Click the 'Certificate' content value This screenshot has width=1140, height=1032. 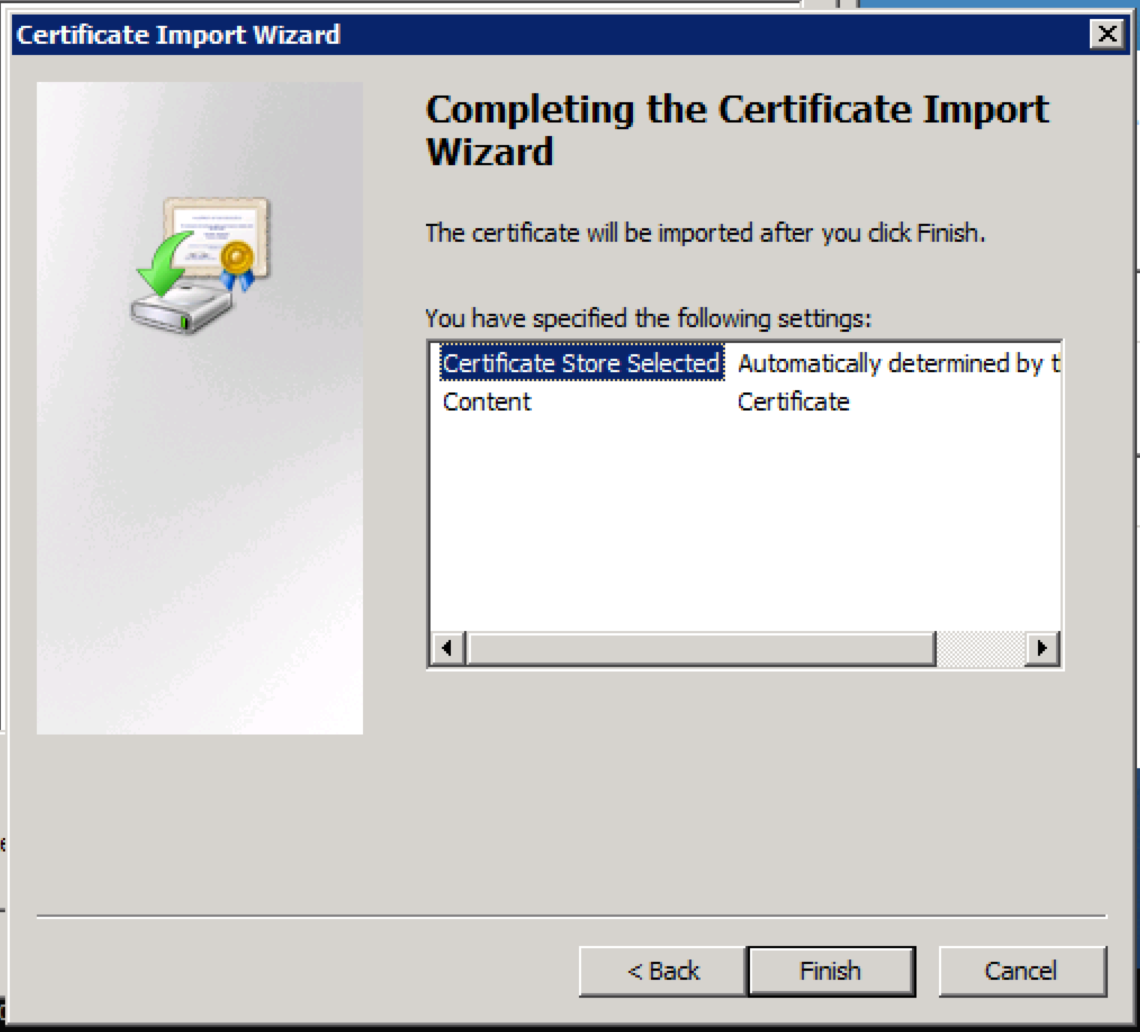(x=793, y=402)
